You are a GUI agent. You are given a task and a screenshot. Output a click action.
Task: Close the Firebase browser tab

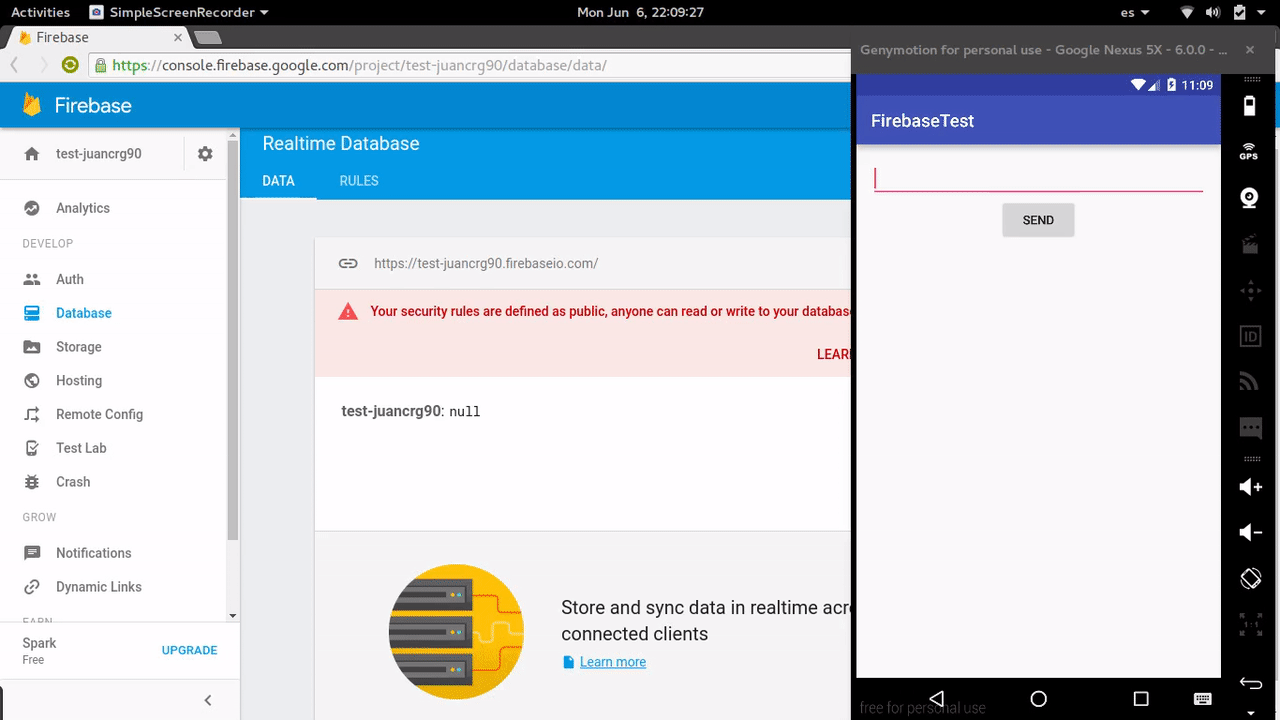(x=179, y=37)
